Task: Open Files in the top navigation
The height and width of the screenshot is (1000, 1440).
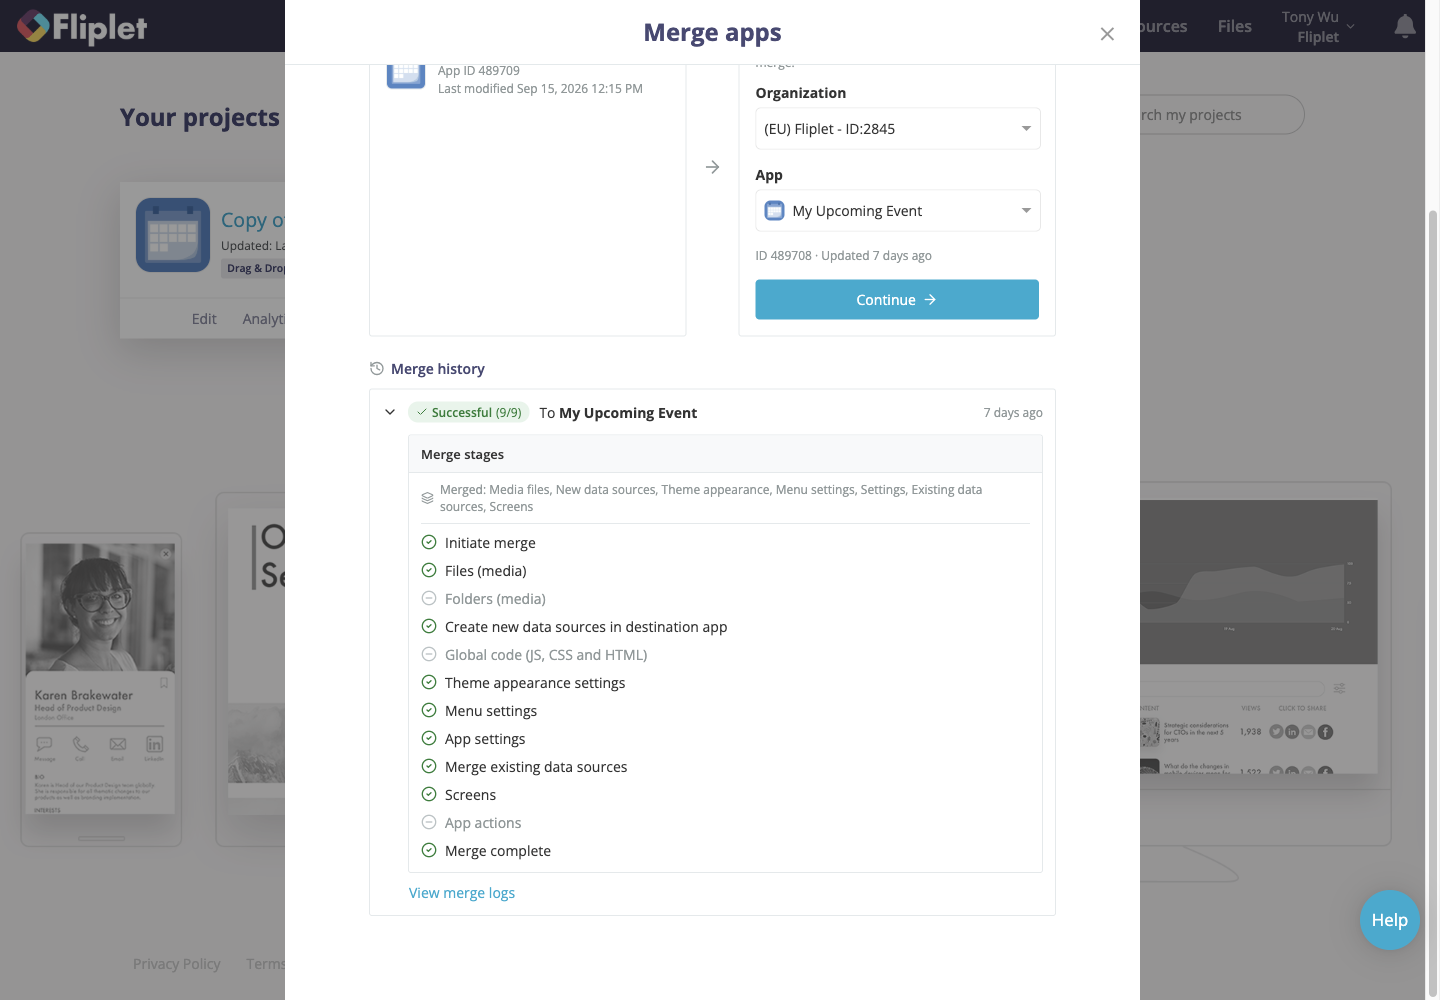Action: (x=1235, y=26)
